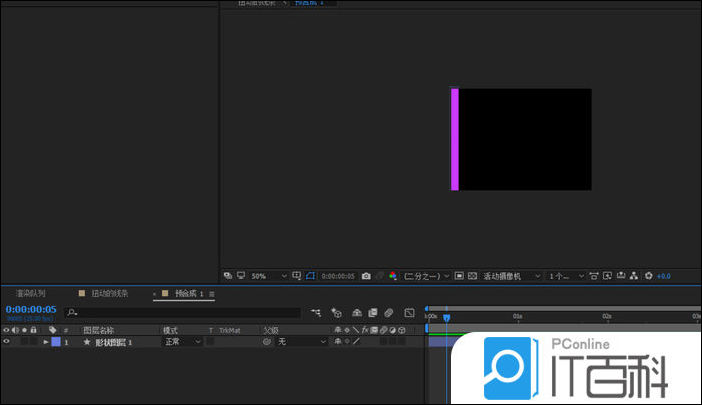This screenshot has width=702, height=405.
Task: Hide the shape layer 1 eye toggle
Action: pos(6,342)
